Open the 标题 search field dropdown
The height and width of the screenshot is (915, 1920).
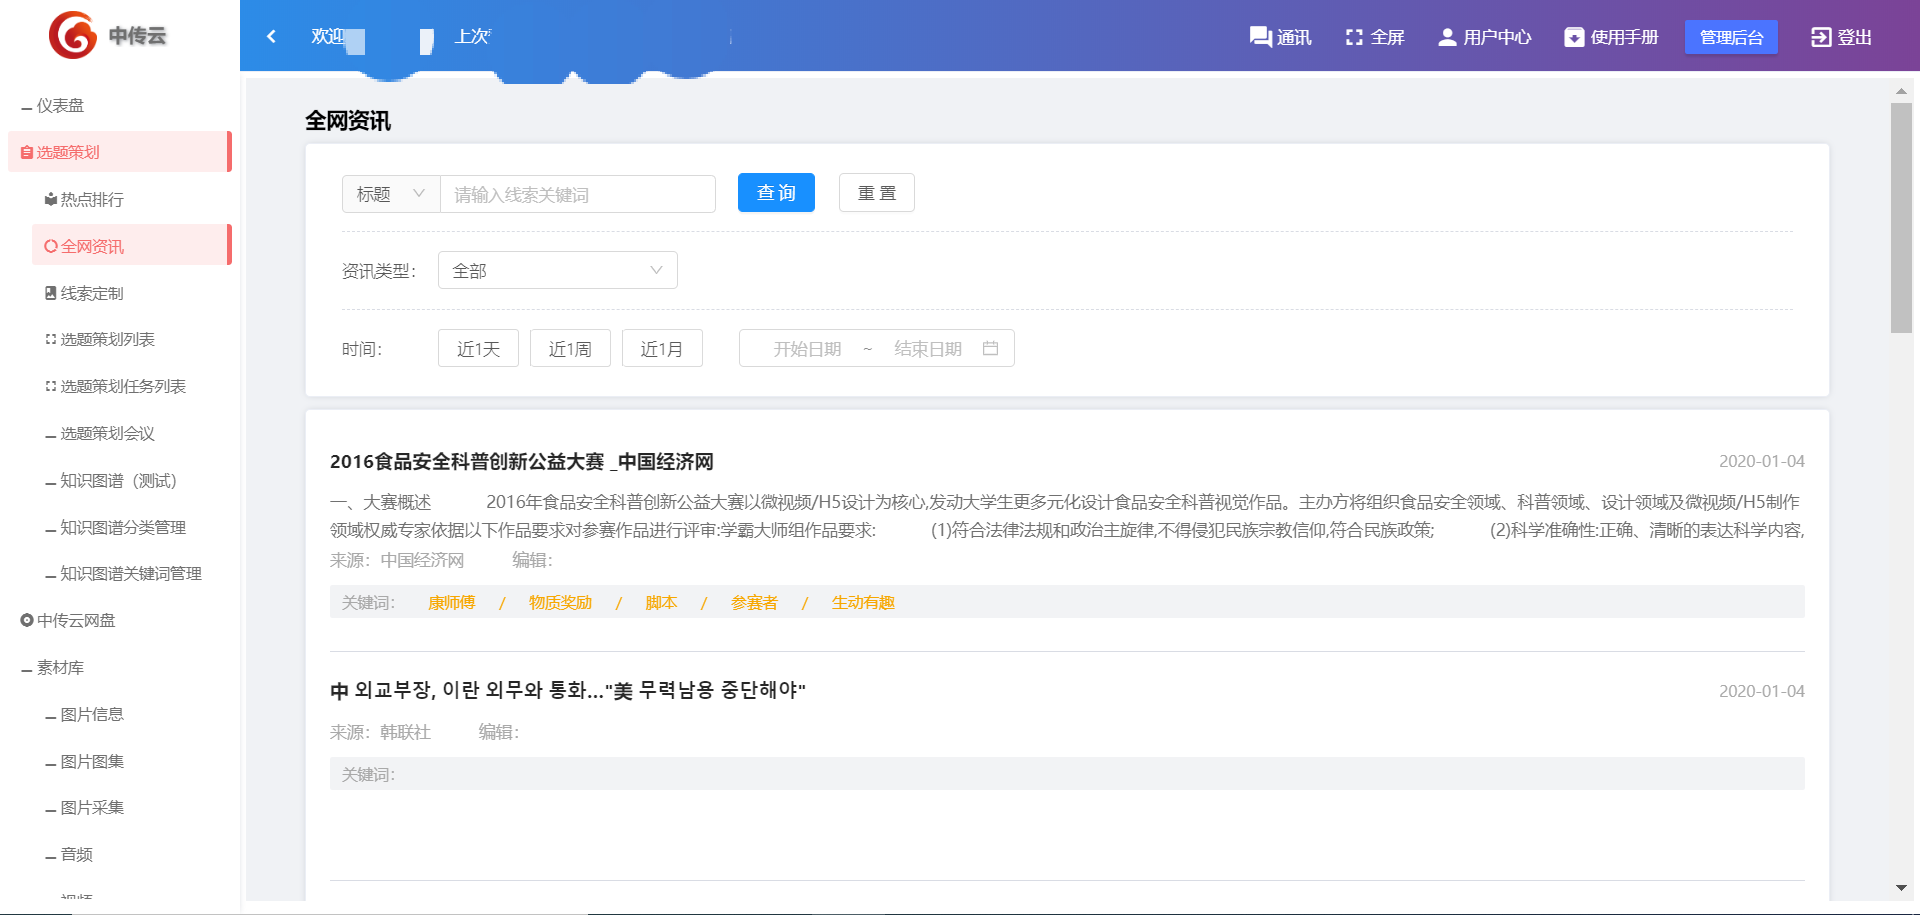click(x=390, y=194)
